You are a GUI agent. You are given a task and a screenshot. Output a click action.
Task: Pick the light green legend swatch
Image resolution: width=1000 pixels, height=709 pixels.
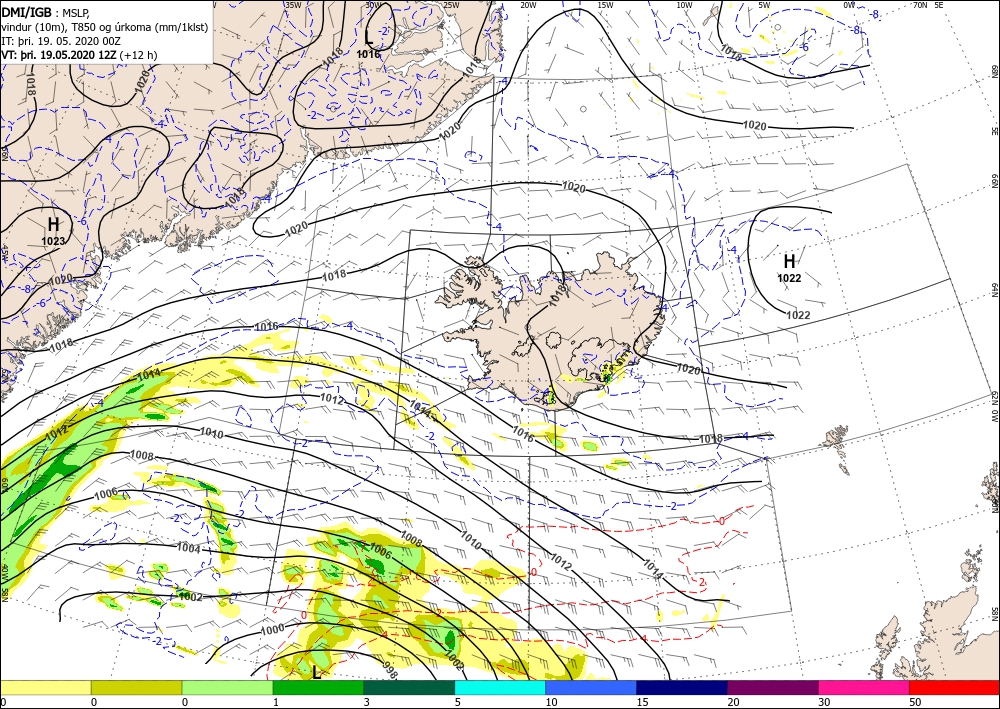227,687
